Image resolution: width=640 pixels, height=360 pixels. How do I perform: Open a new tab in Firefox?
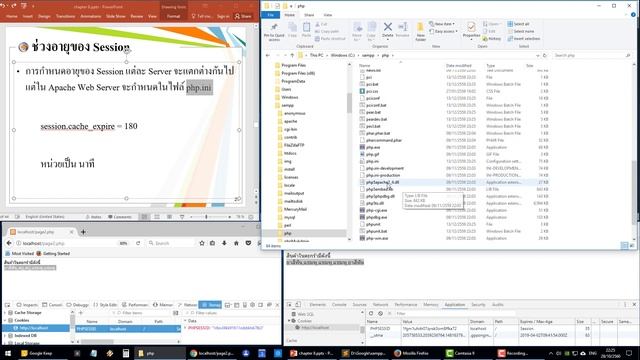(83, 232)
